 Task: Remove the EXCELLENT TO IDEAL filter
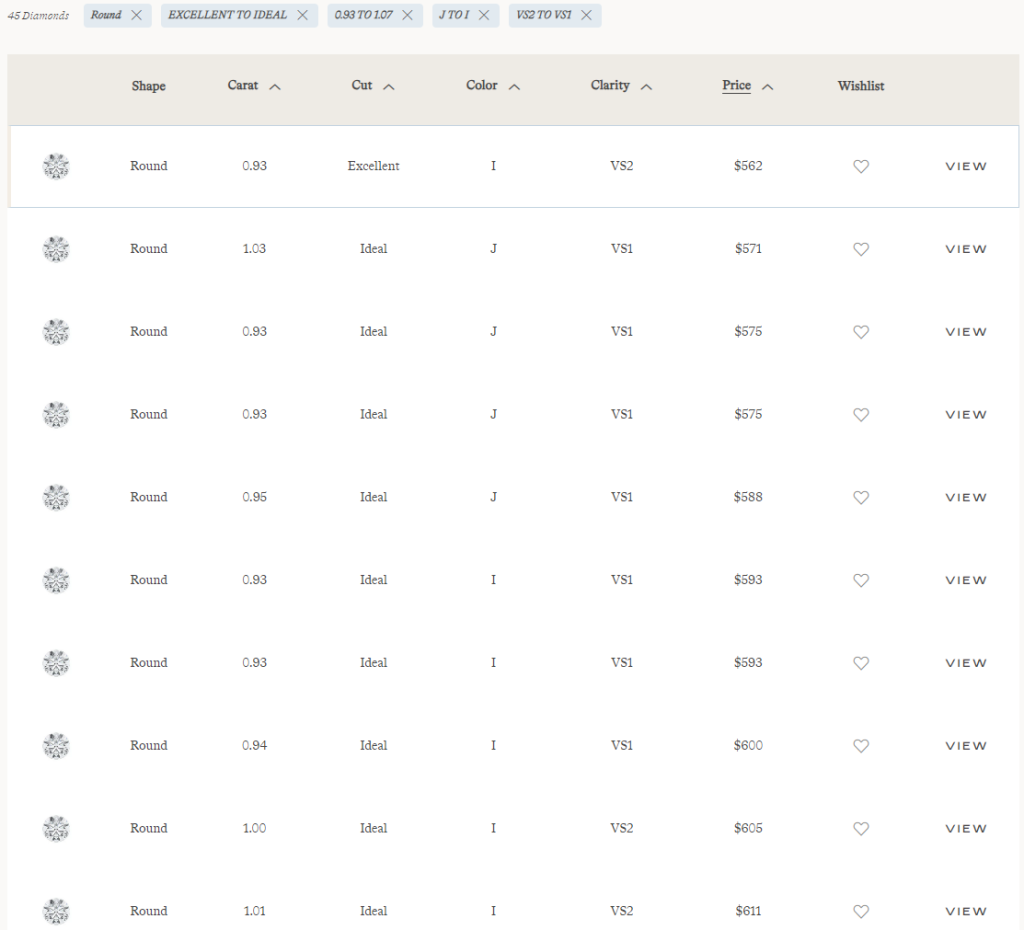[x=302, y=15]
